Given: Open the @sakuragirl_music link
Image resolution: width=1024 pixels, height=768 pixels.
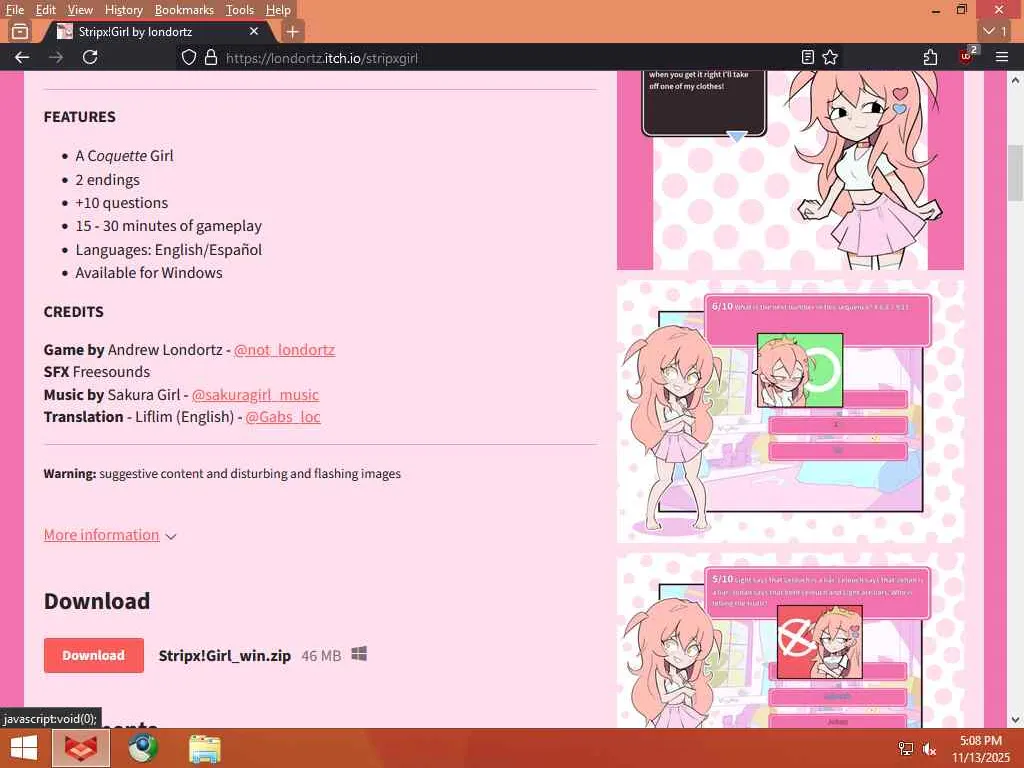Looking at the screenshot, I should tap(255, 395).
